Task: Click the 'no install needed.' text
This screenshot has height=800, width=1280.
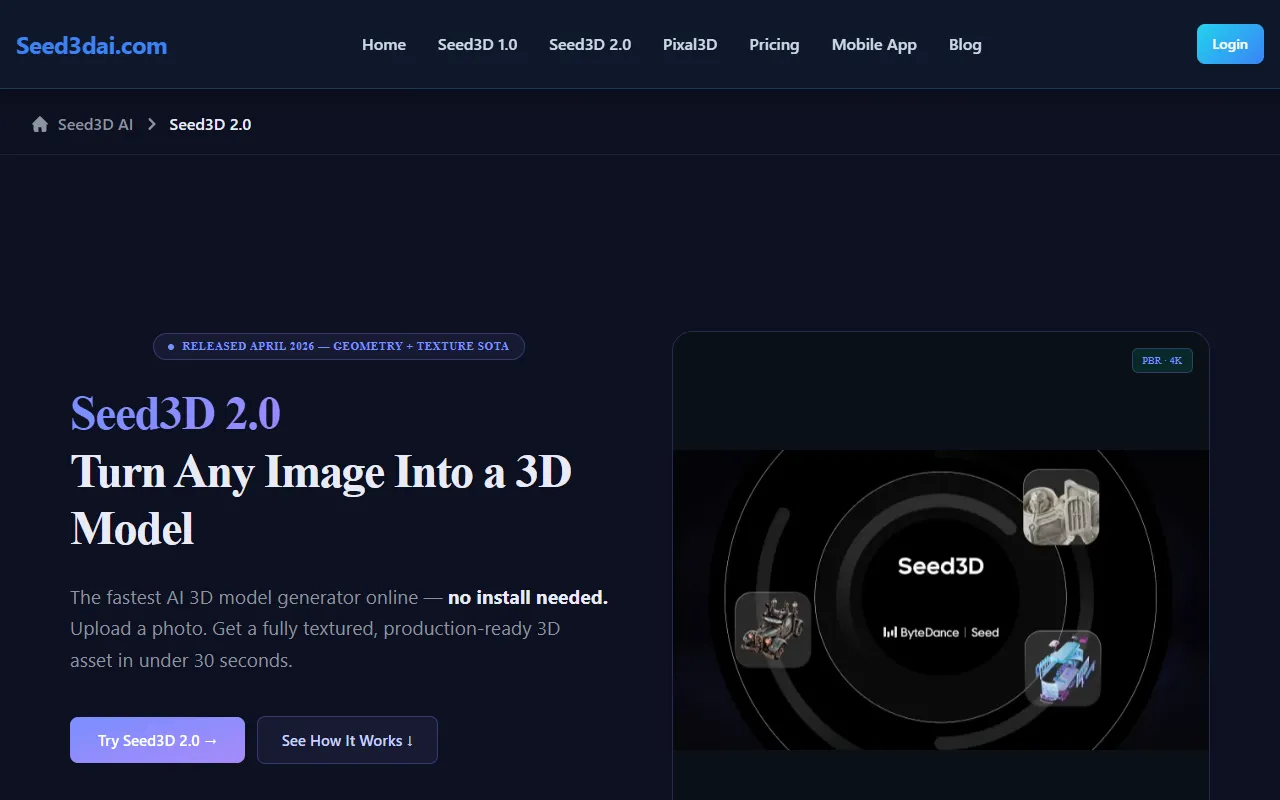Action: point(528,598)
